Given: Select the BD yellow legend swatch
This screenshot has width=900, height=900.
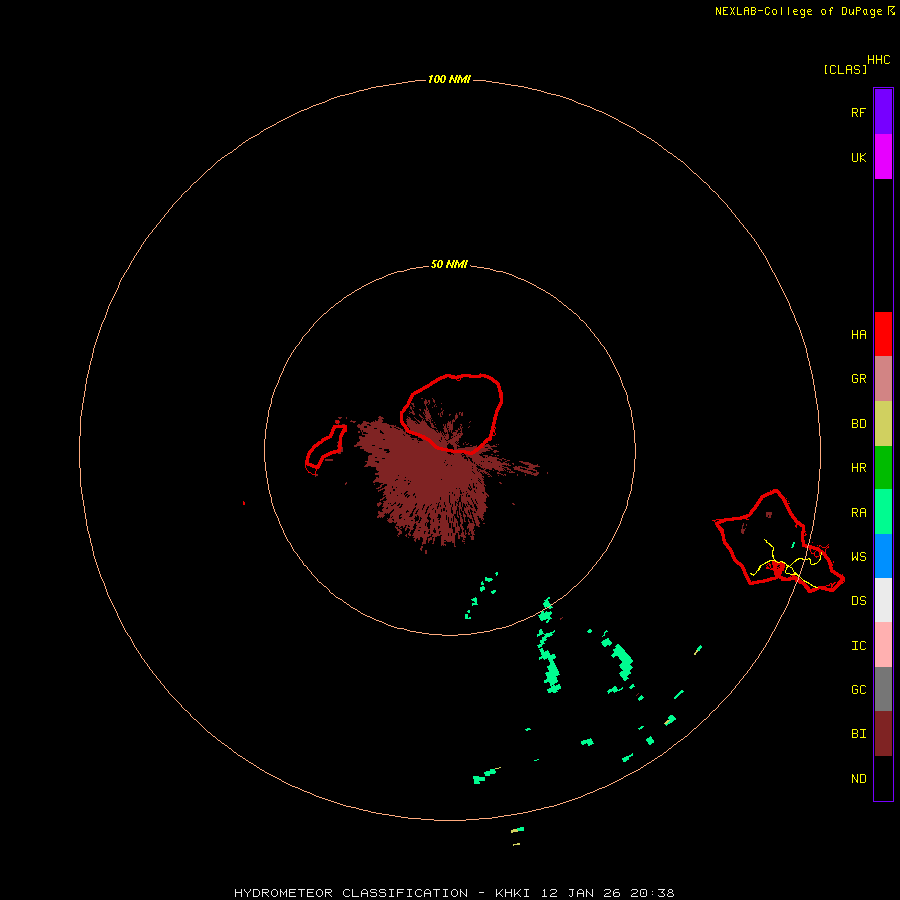Looking at the screenshot, I should [x=883, y=424].
